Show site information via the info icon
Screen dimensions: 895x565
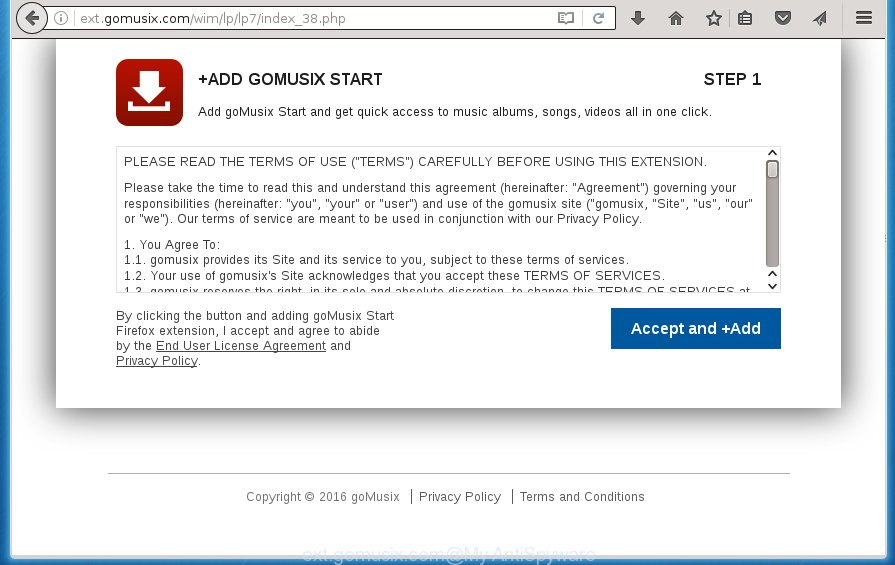pyautogui.click(x=61, y=18)
